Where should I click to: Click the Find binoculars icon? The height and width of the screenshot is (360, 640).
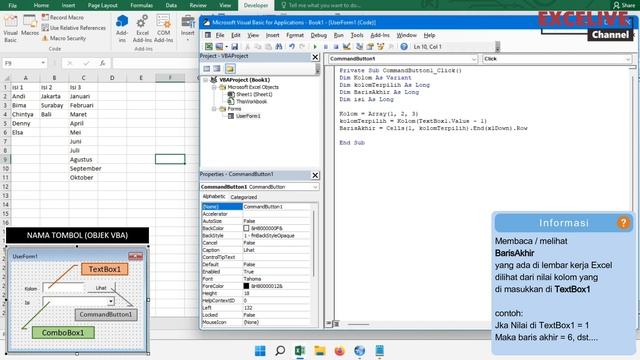tap(279, 47)
